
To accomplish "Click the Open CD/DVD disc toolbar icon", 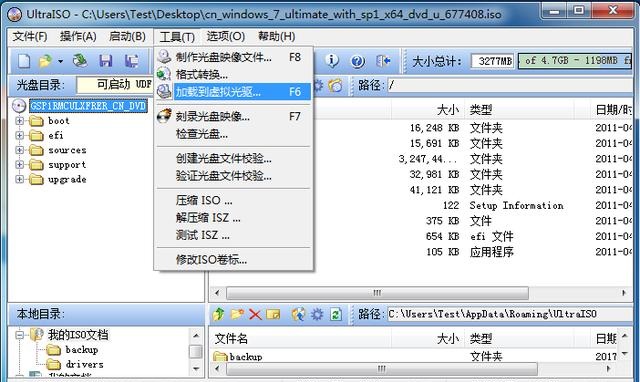I will 80,61.
